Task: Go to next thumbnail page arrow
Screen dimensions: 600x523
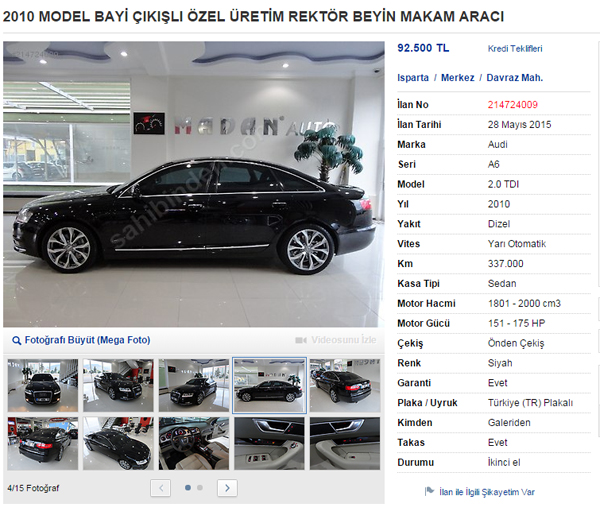Action: (227, 488)
